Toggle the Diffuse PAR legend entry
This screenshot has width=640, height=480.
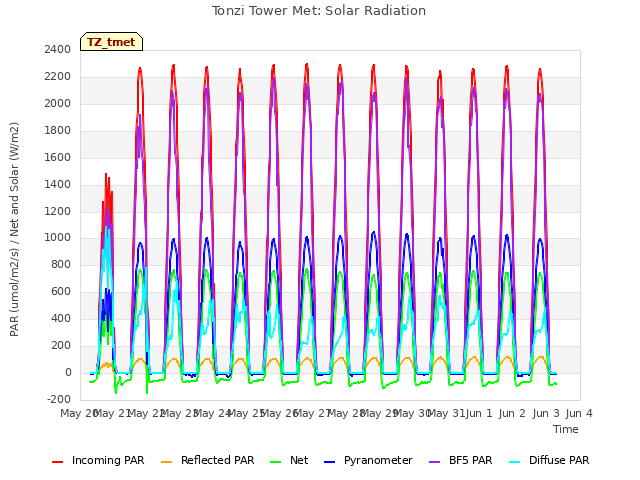[x=549, y=460]
